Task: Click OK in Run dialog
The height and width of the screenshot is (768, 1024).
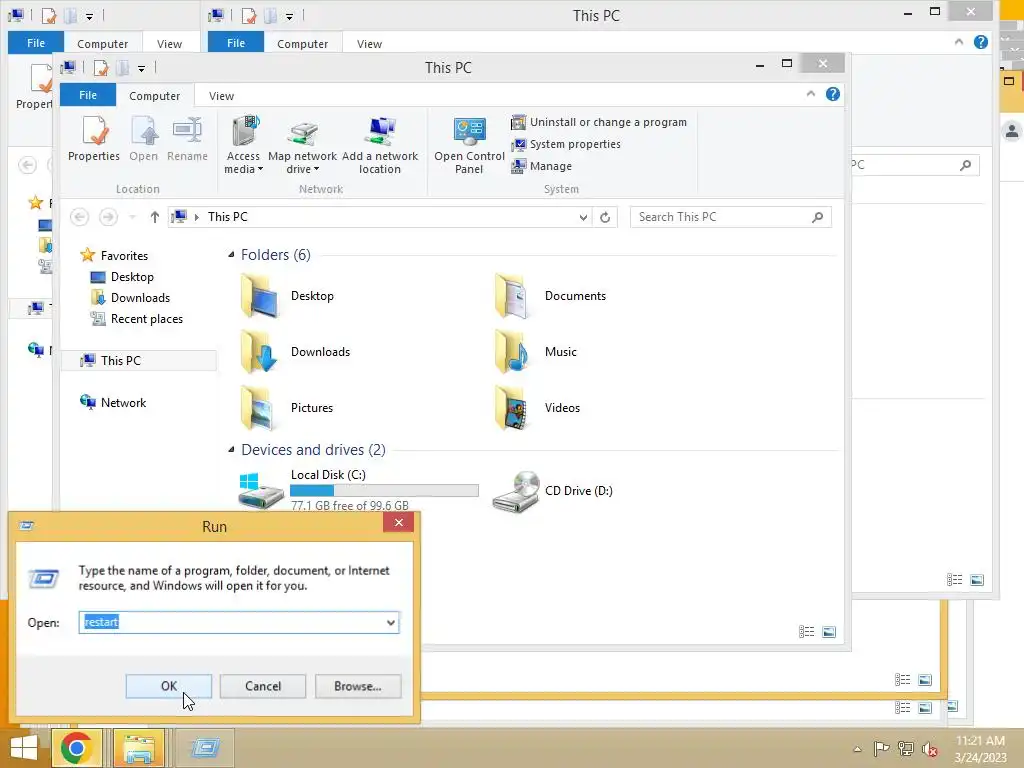Action: 168,686
